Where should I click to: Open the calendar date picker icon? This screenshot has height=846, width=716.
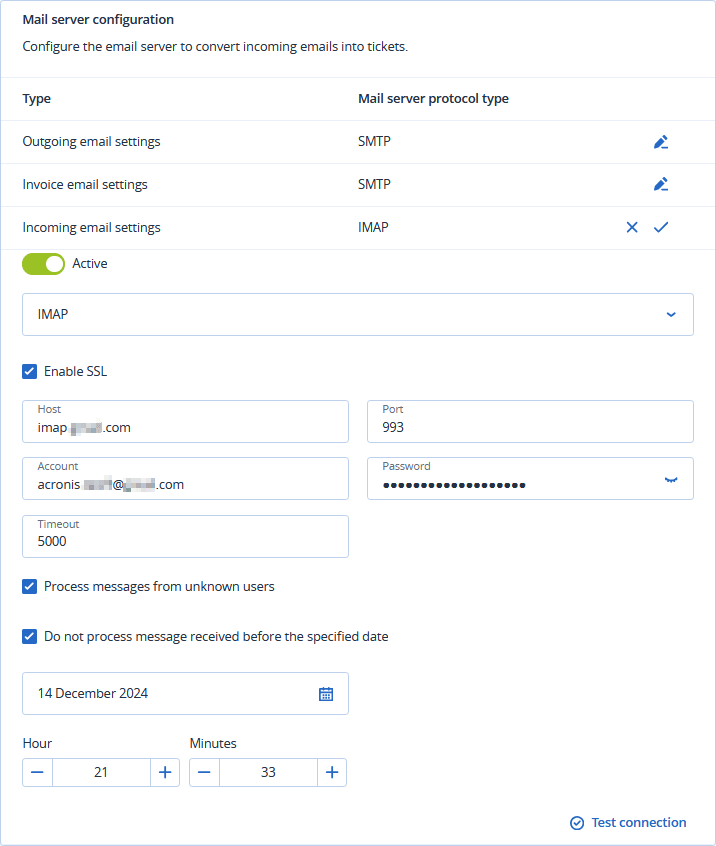coord(326,694)
